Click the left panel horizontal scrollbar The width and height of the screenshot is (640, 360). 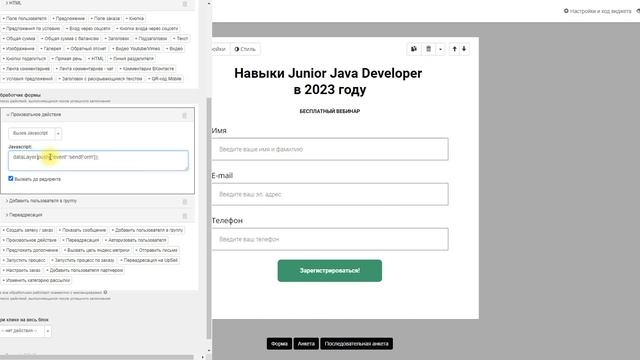(97, 357)
